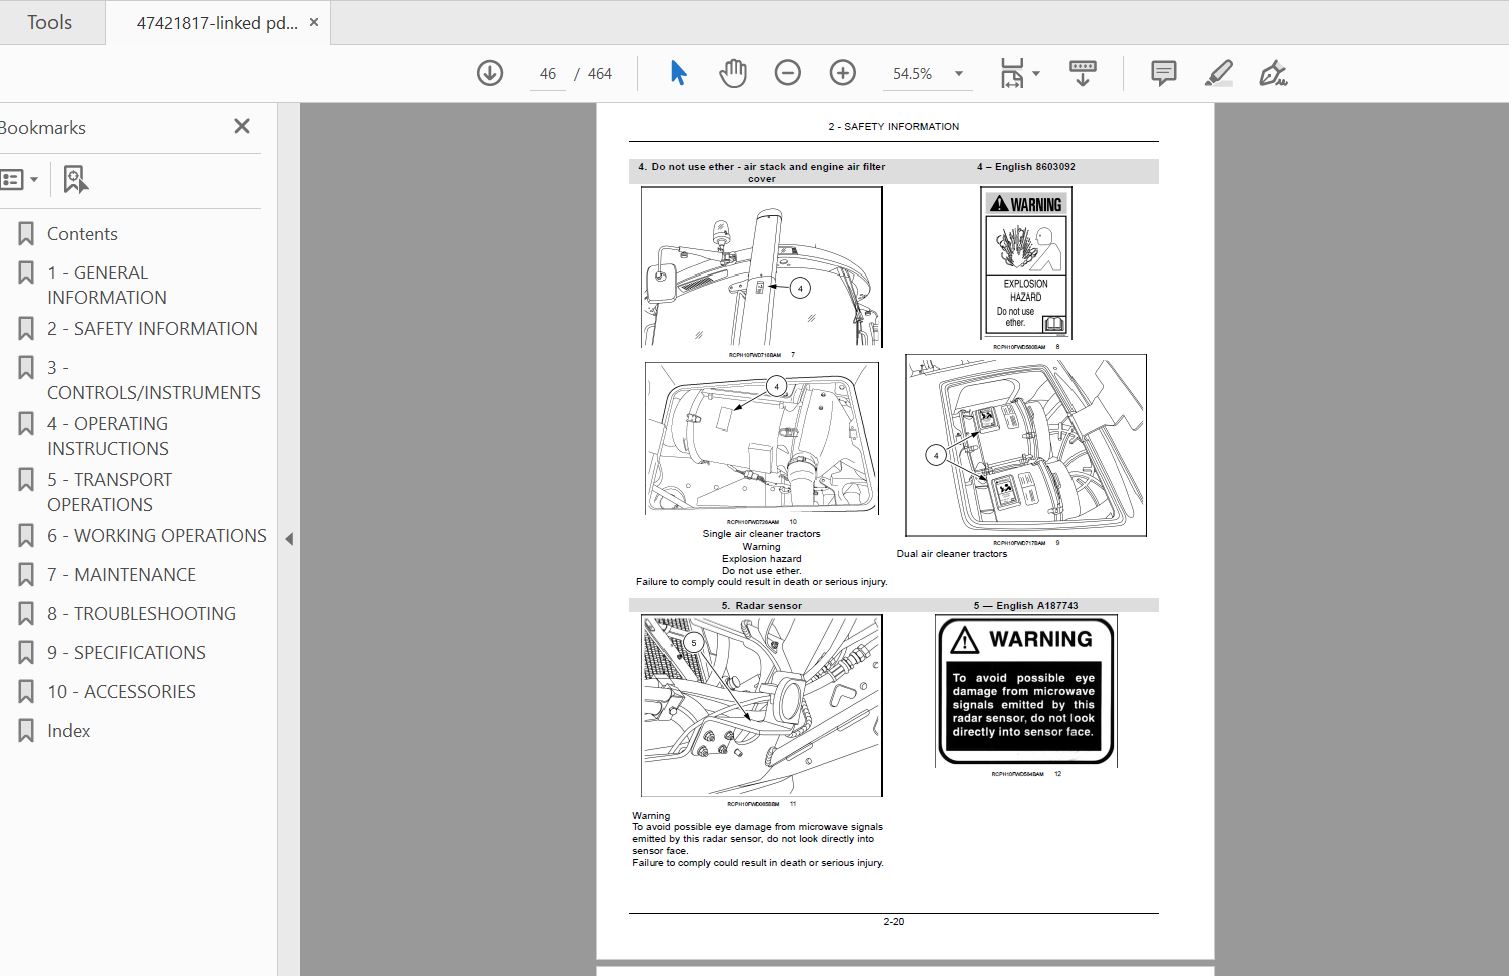Open 6 - WORKING OPERATIONS bookmark
The image size is (1509, 976).
(157, 536)
